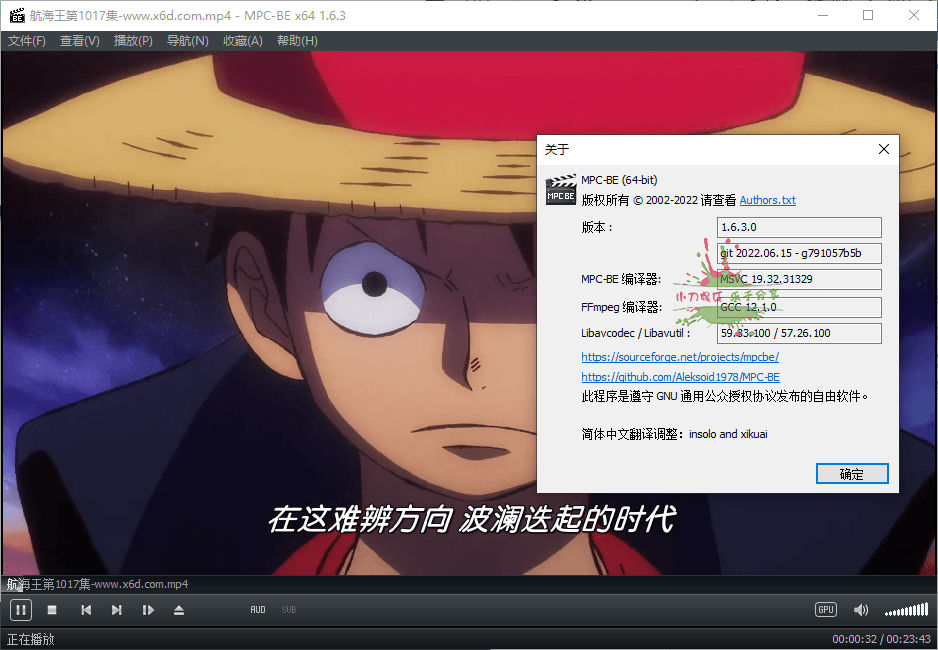Click the GPU status indicator
This screenshot has height=650, width=938.
(825, 609)
